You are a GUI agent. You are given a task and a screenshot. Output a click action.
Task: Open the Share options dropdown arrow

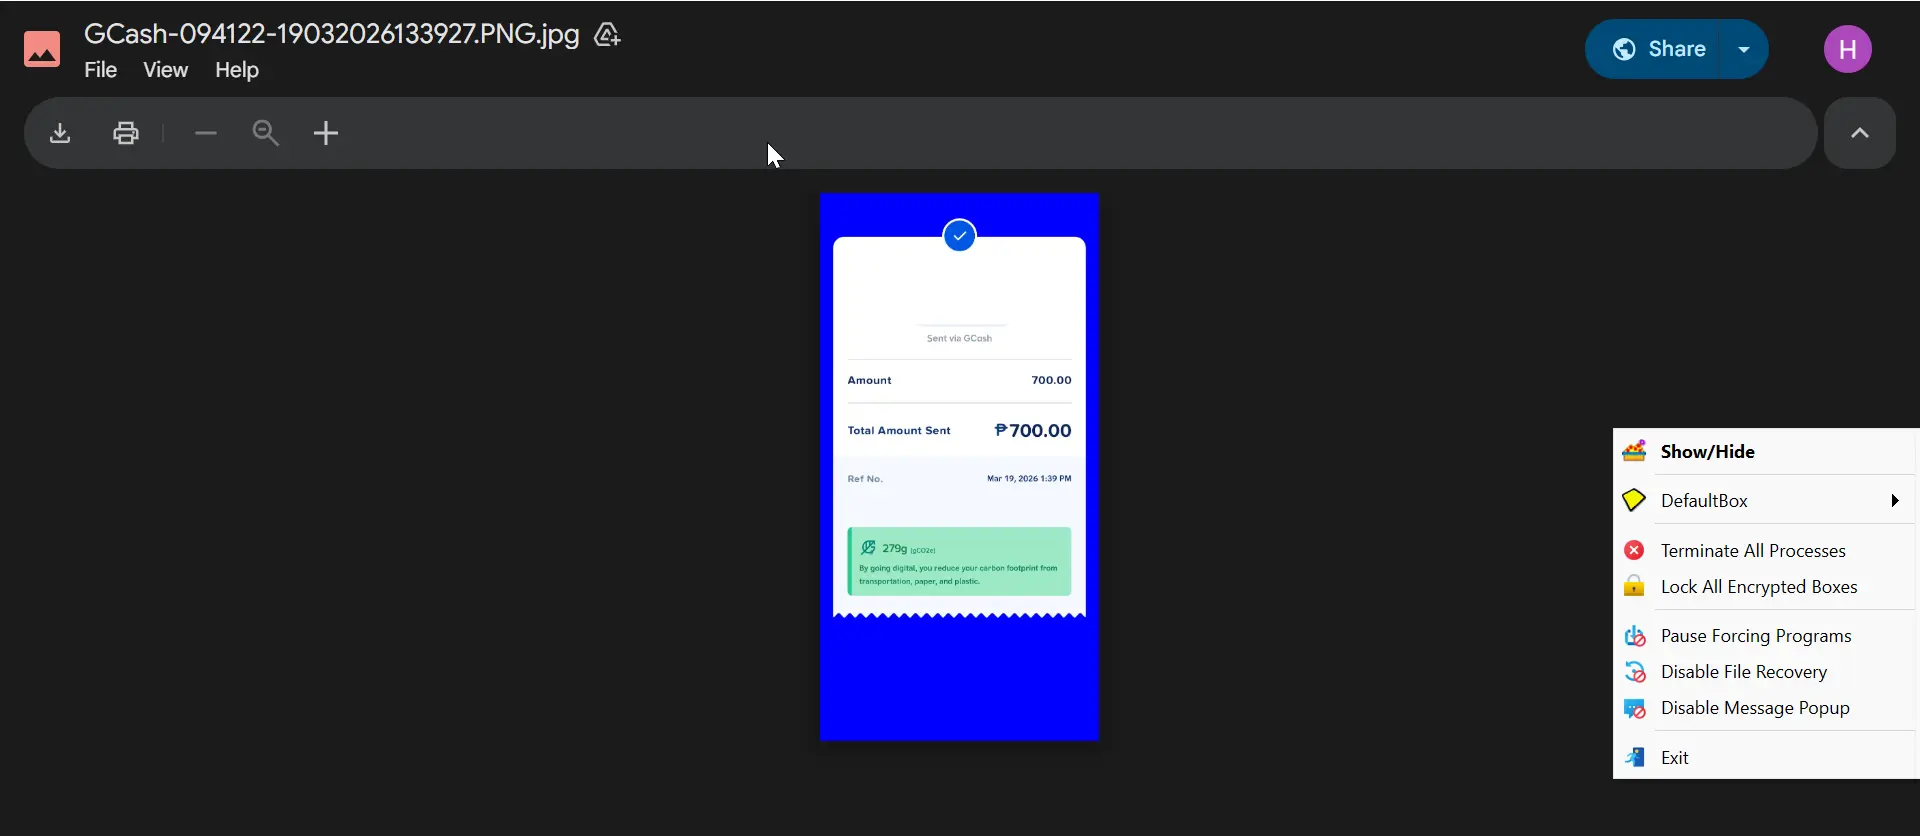click(x=1744, y=49)
